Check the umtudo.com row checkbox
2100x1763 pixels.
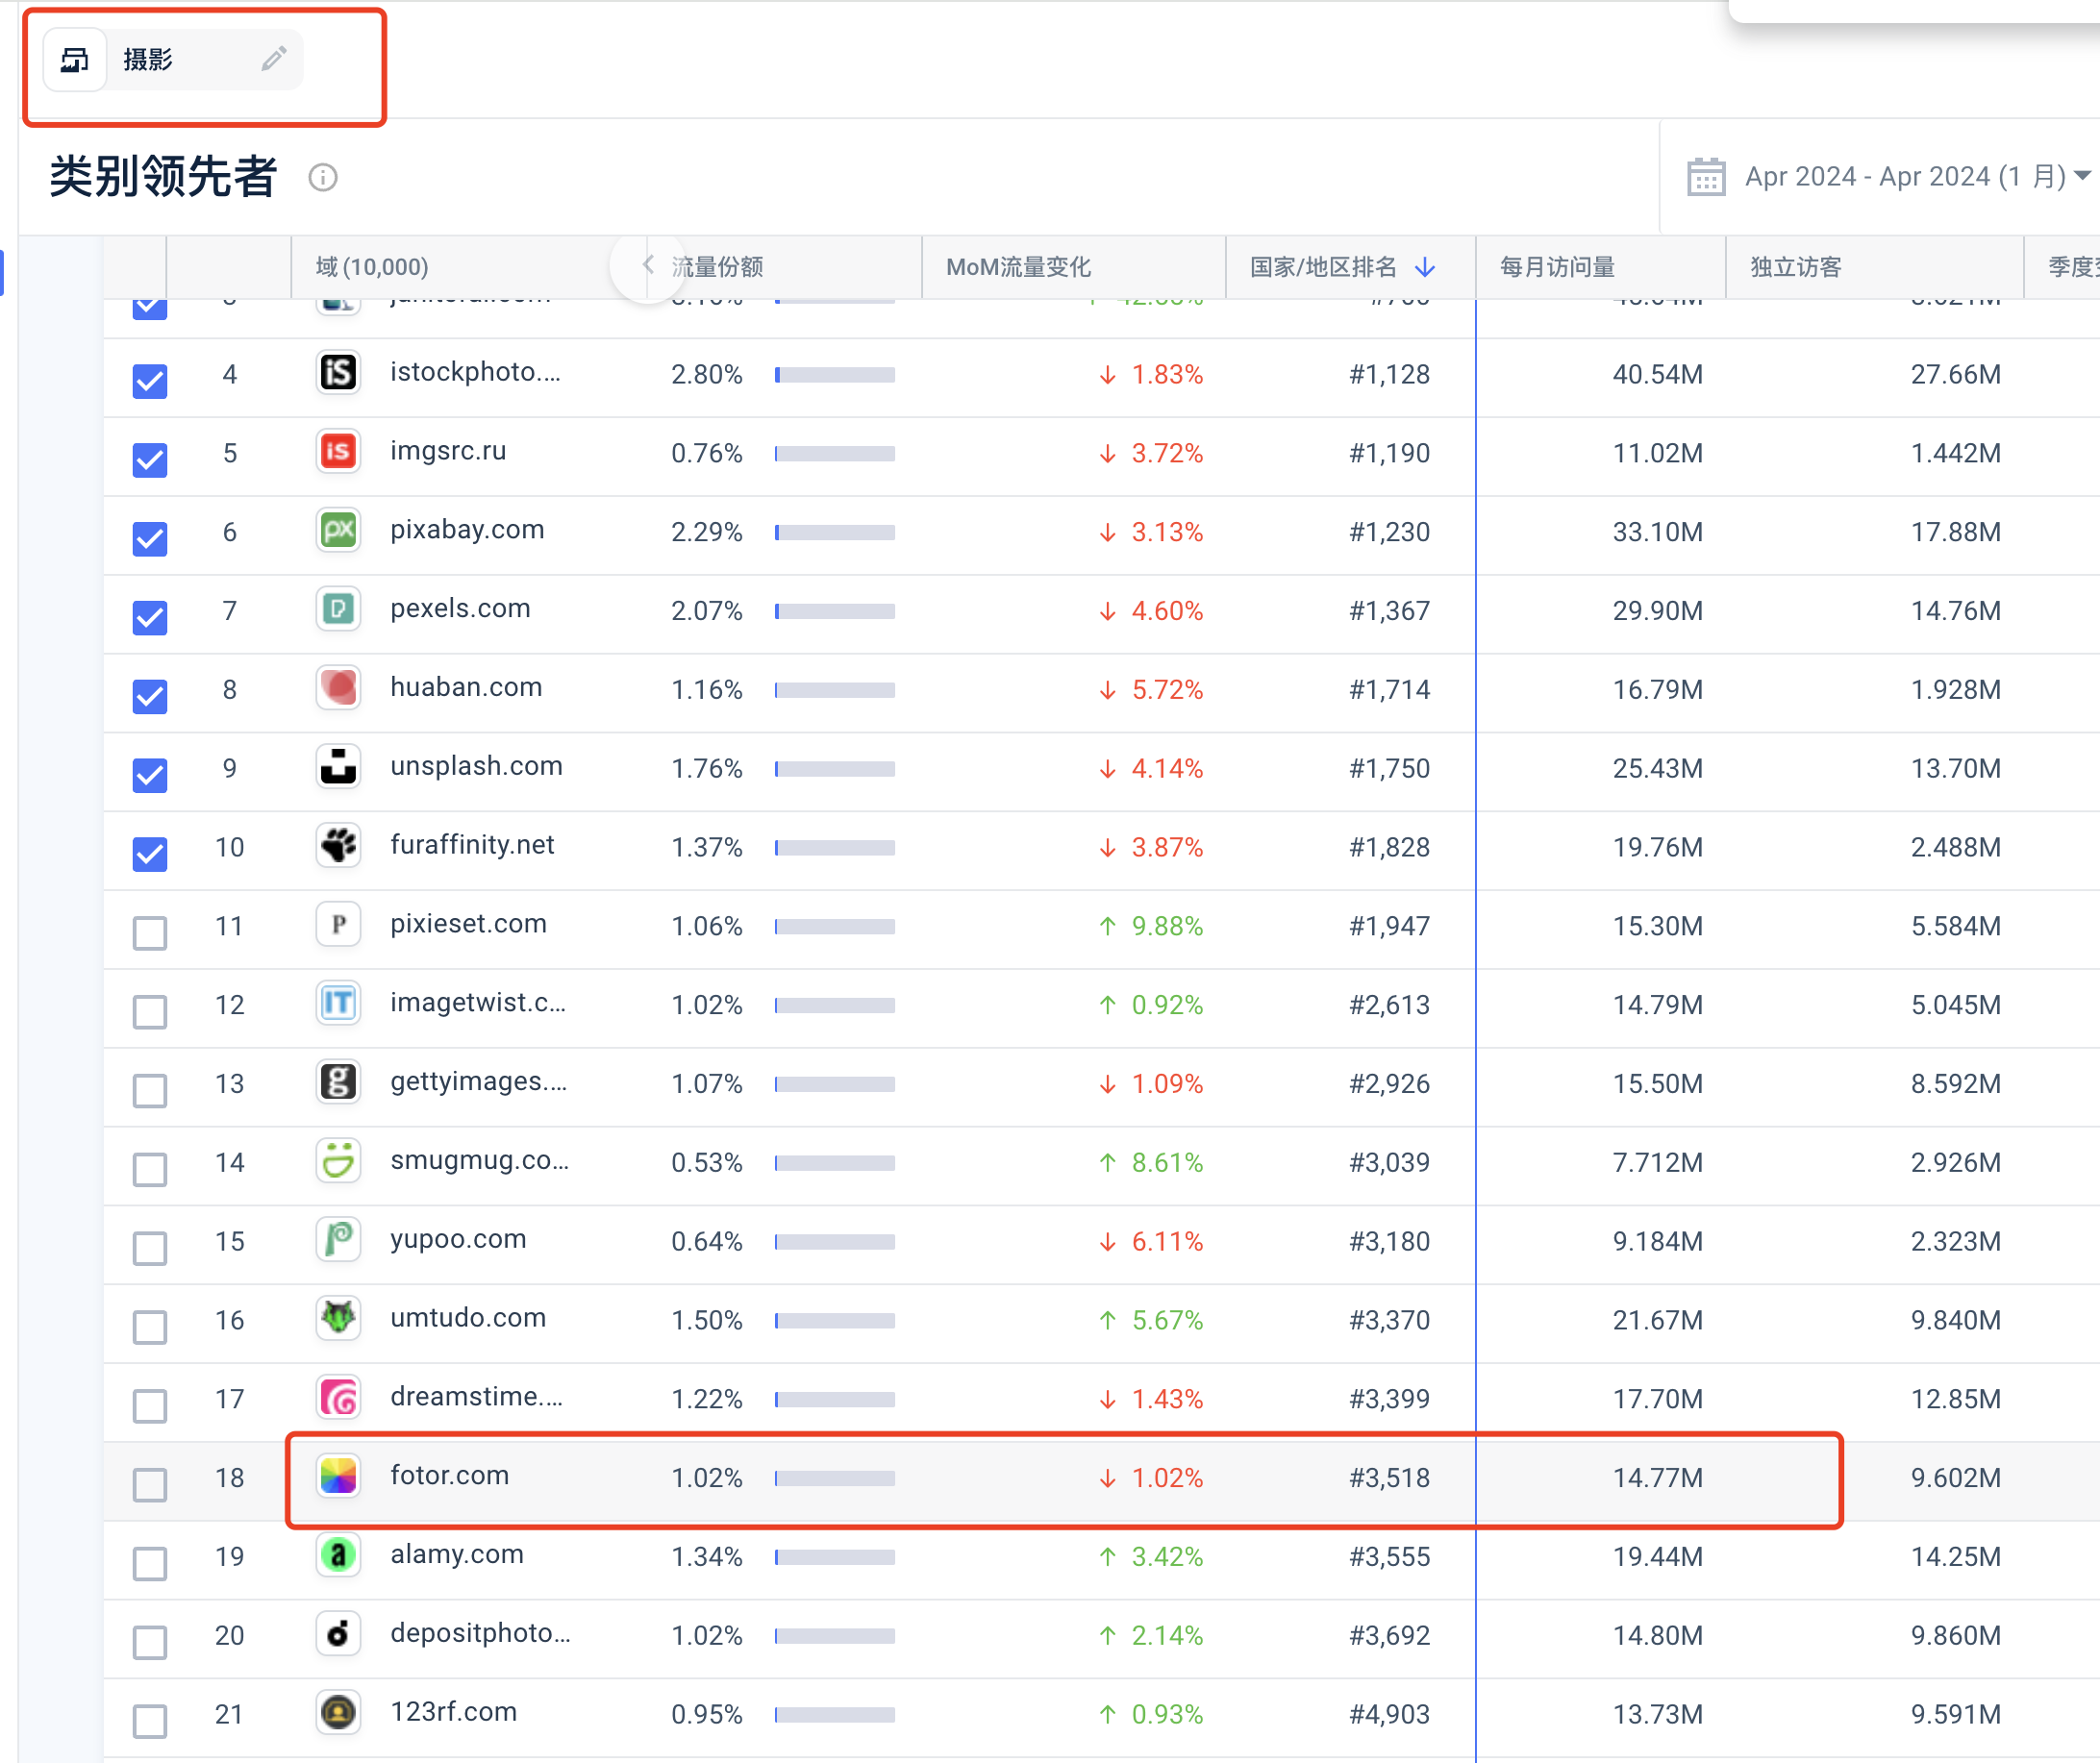150,1327
